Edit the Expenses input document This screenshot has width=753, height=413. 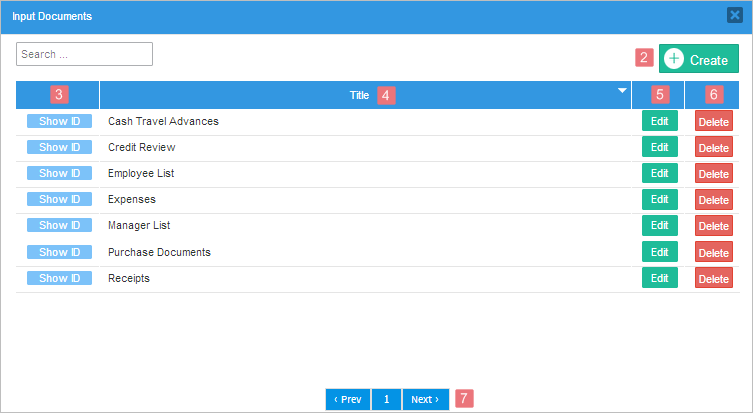coord(659,199)
